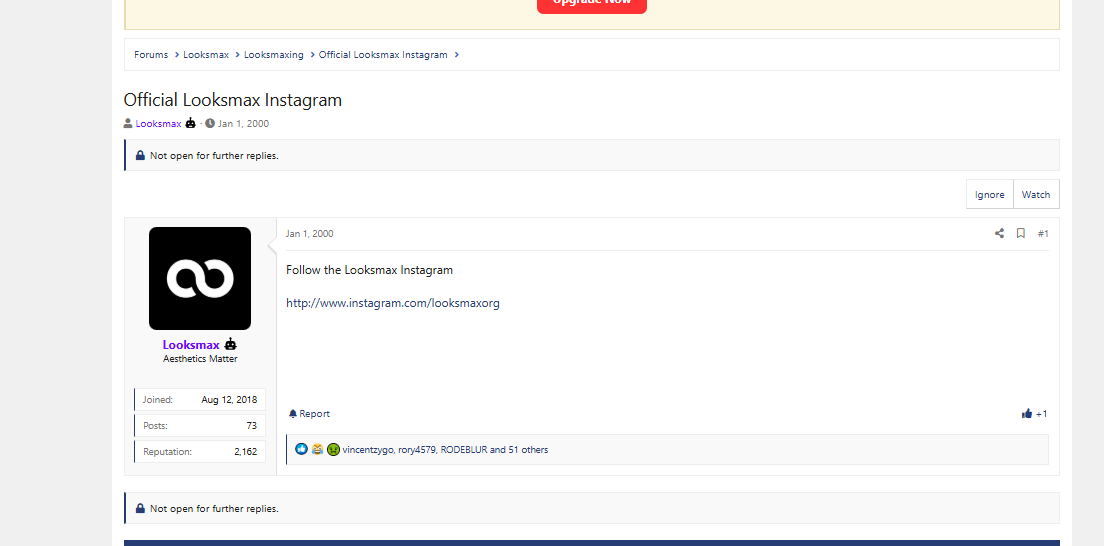The image size is (1104, 546).
Task: Share this post via share icon
Action: 999,233
